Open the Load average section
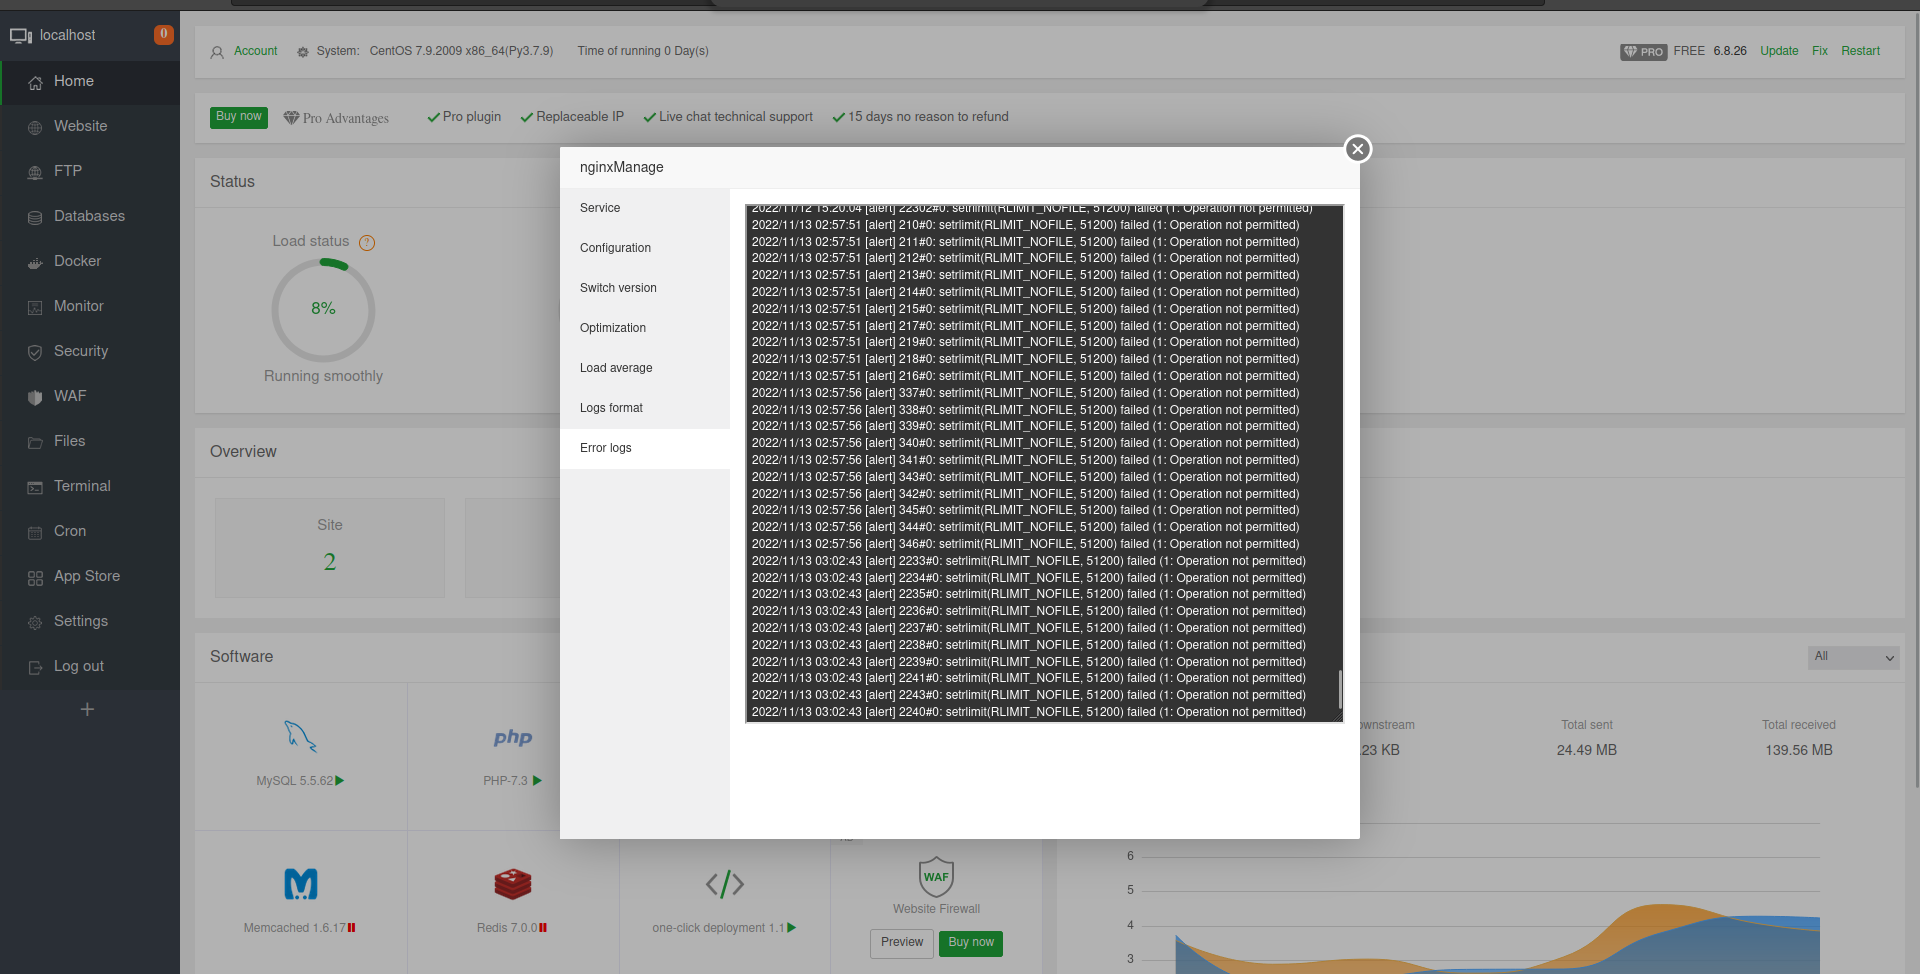 tap(616, 368)
